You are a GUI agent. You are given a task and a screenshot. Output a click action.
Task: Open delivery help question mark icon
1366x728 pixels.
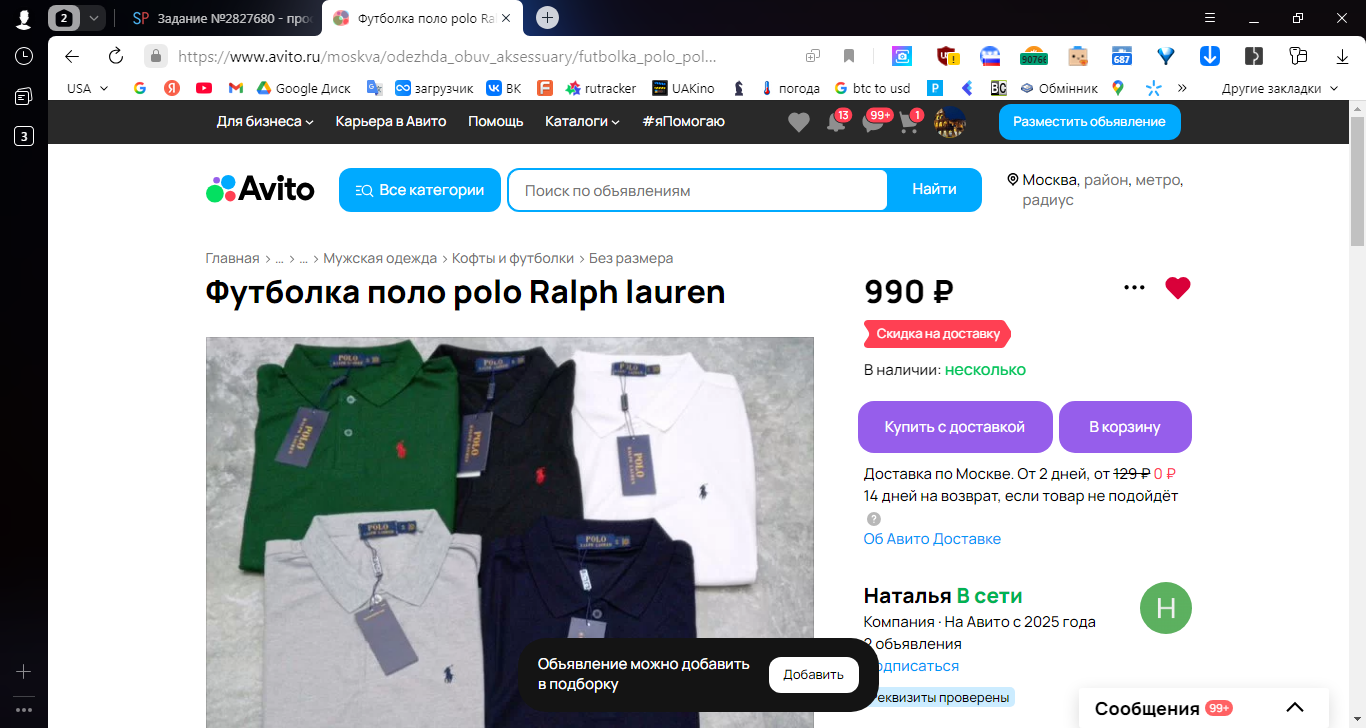[x=874, y=518]
